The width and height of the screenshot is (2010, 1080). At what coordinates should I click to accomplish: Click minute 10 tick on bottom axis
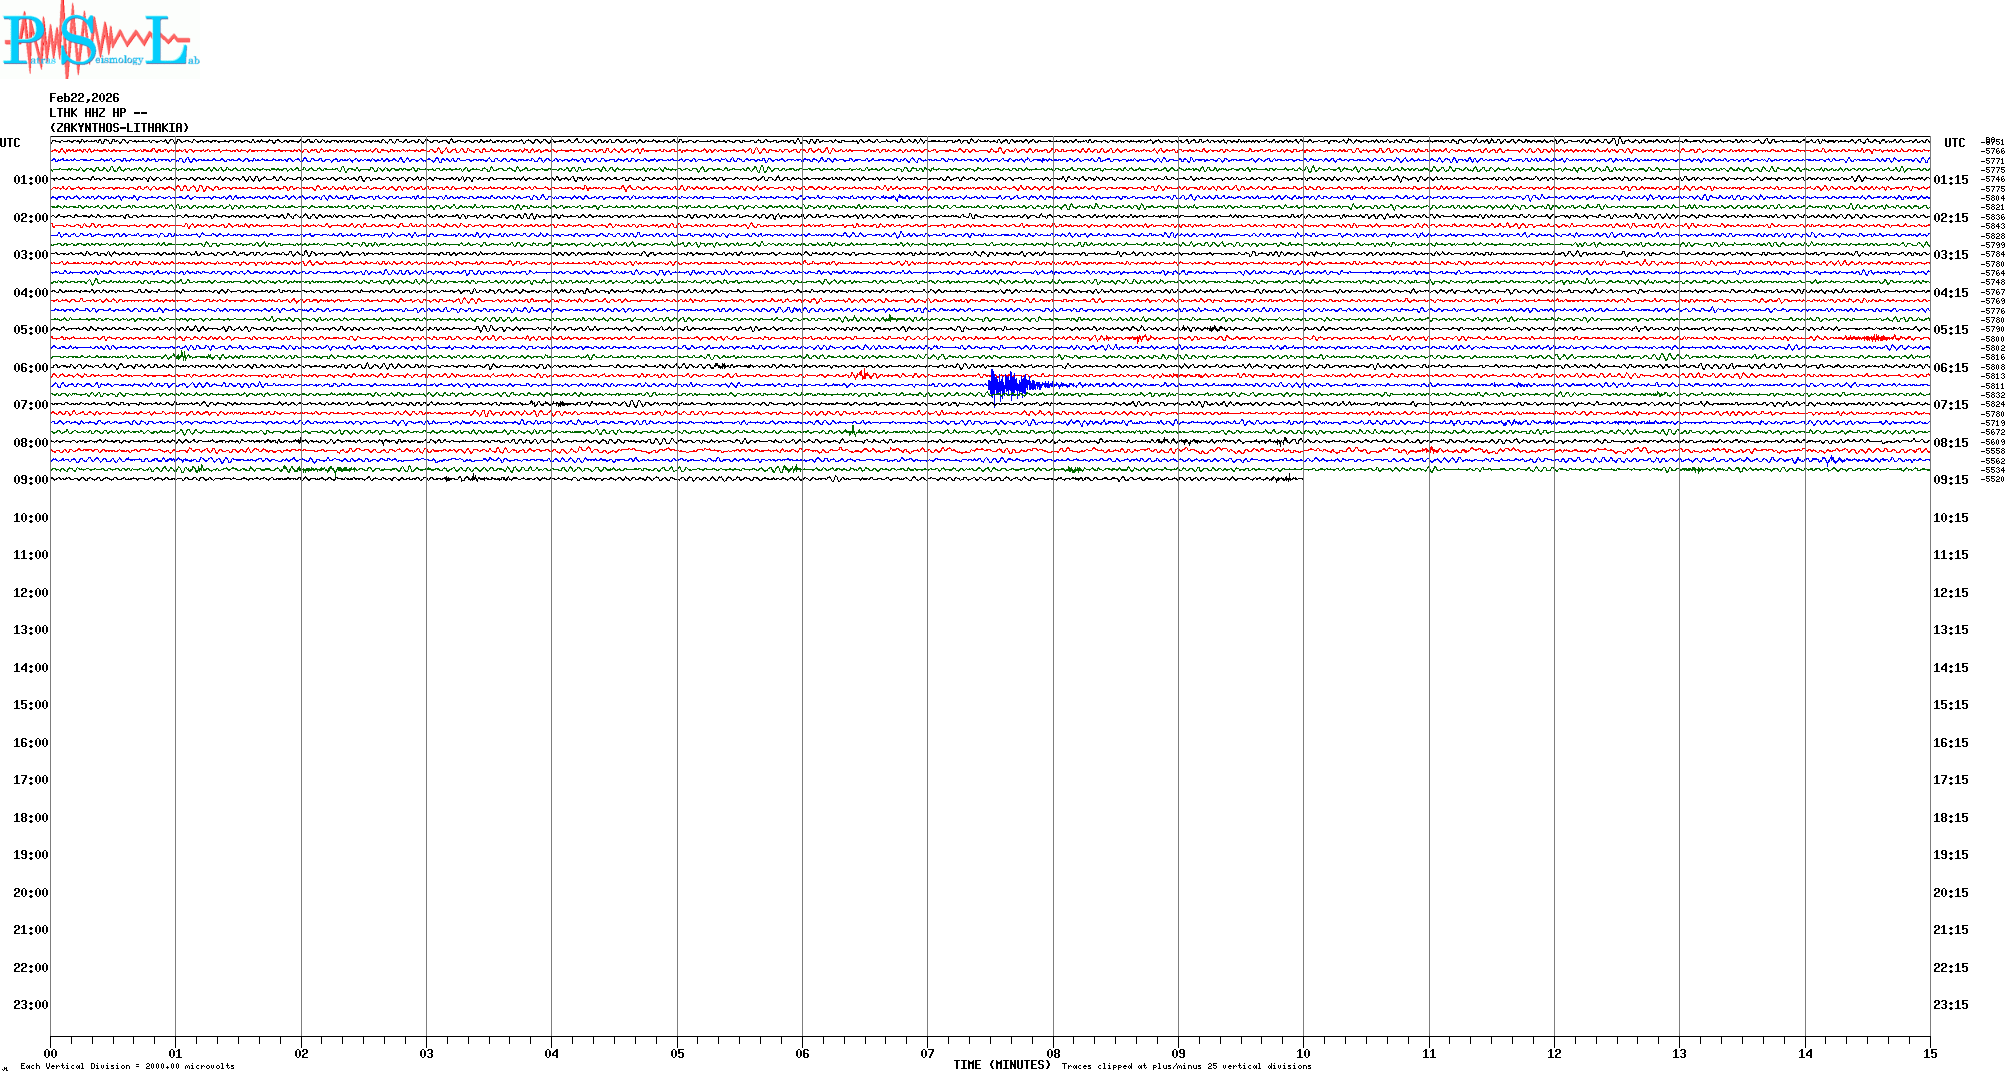(x=1303, y=1053)
